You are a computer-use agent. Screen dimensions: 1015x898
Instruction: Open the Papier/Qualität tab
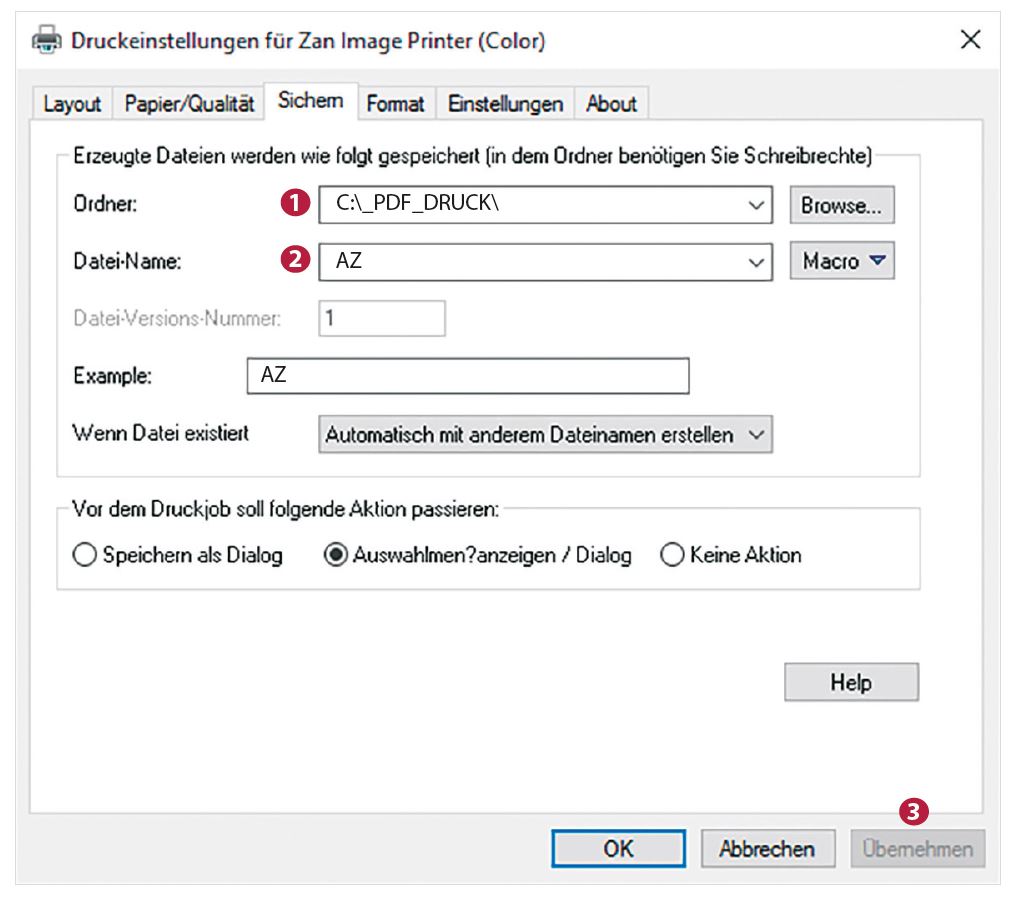[x=190, y=103]
